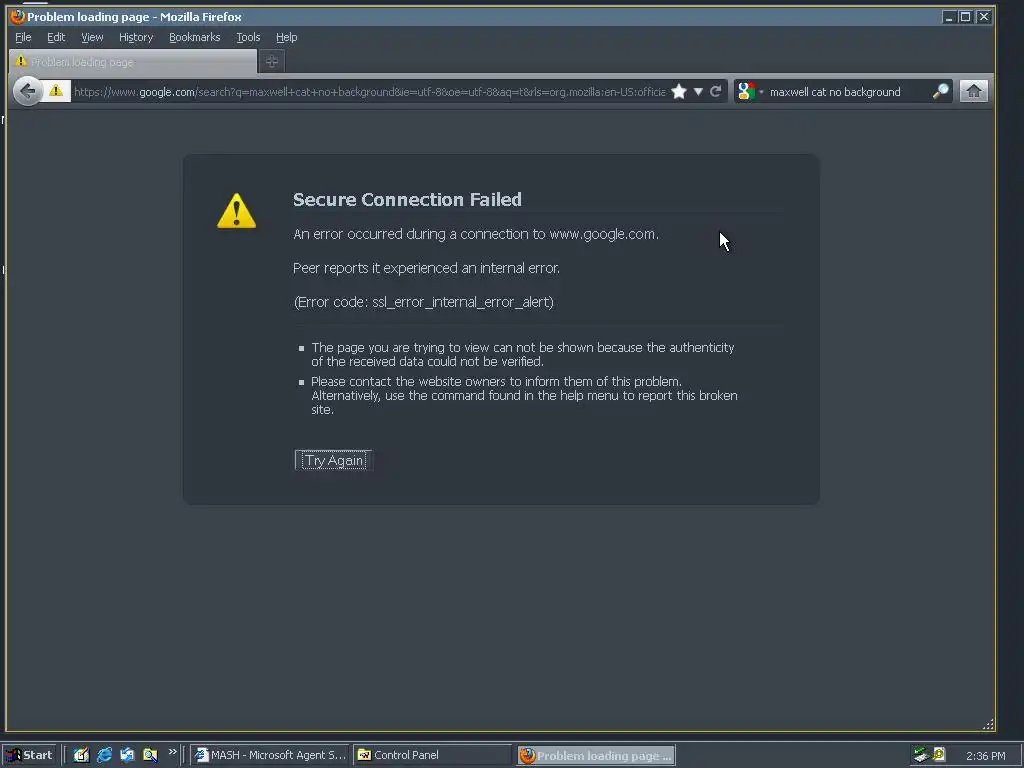Open the Edit menu

pos(56,37)
